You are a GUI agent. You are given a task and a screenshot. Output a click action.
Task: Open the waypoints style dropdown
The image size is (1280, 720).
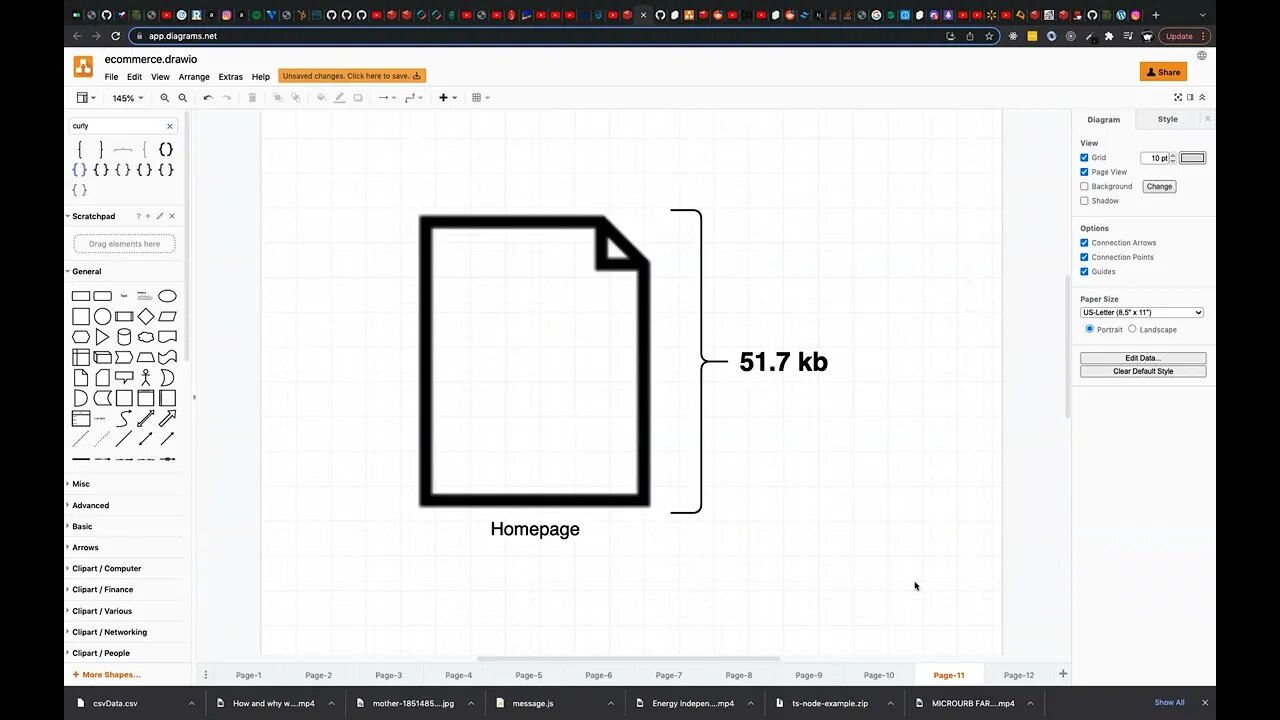click(x=414, y=98)
